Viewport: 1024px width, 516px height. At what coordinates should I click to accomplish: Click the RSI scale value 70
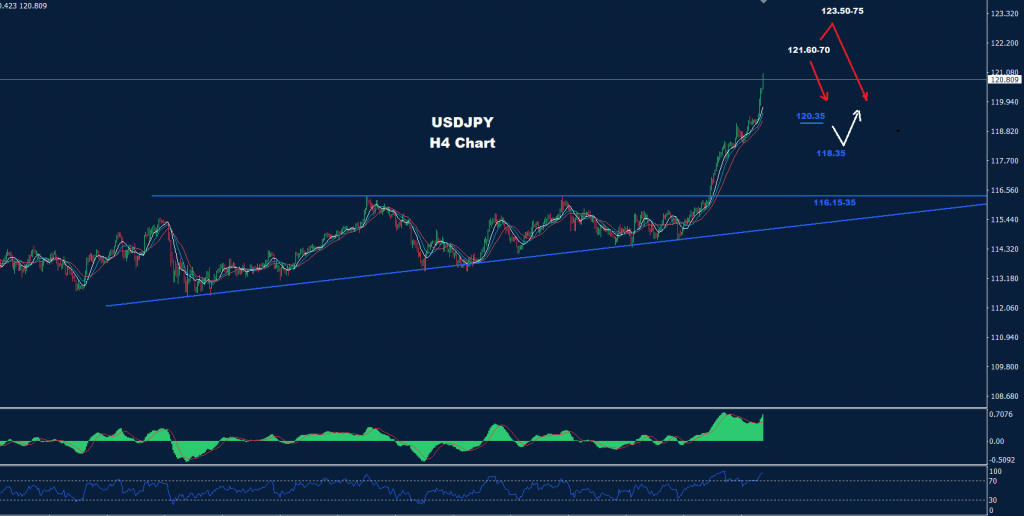pyautogui.click(x=995, y=481)
